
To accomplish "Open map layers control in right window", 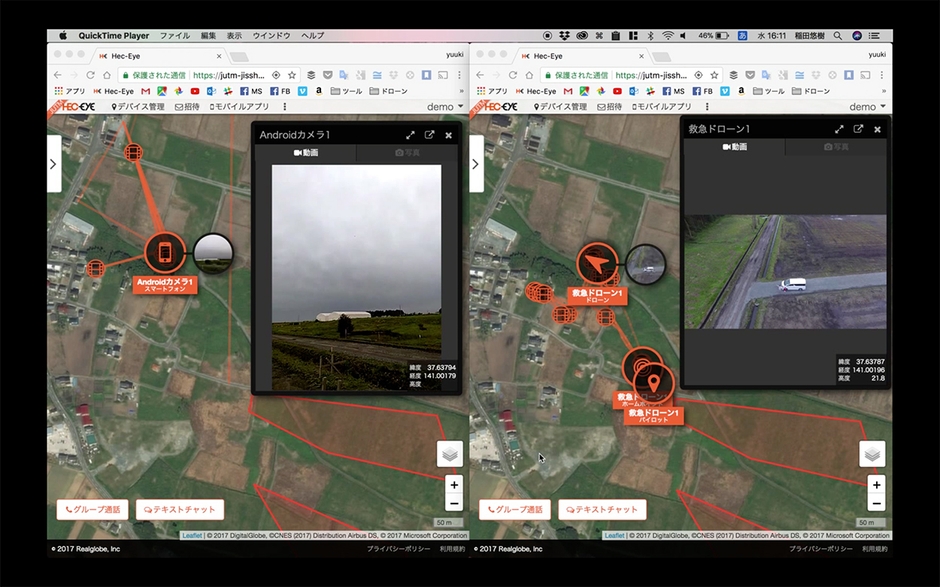I will [x=872, y=454].
